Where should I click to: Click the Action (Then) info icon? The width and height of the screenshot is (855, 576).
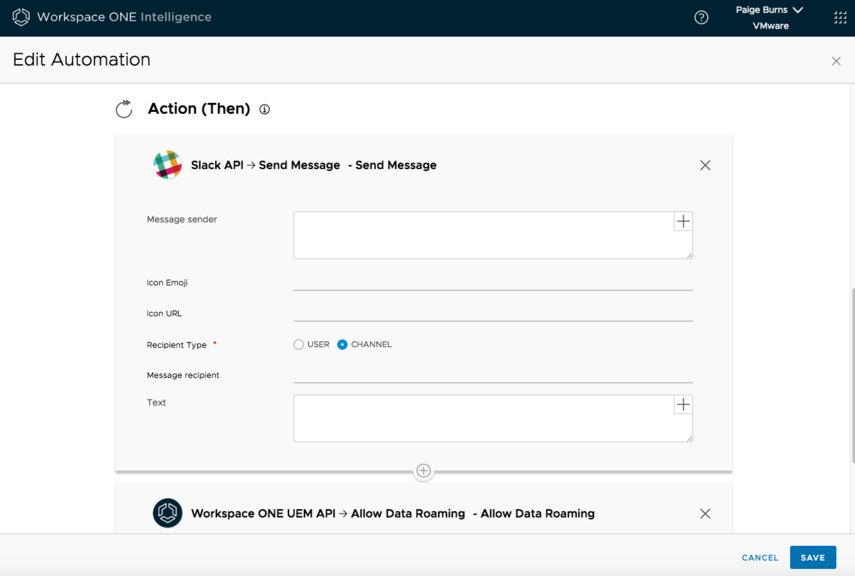(265, 109)
